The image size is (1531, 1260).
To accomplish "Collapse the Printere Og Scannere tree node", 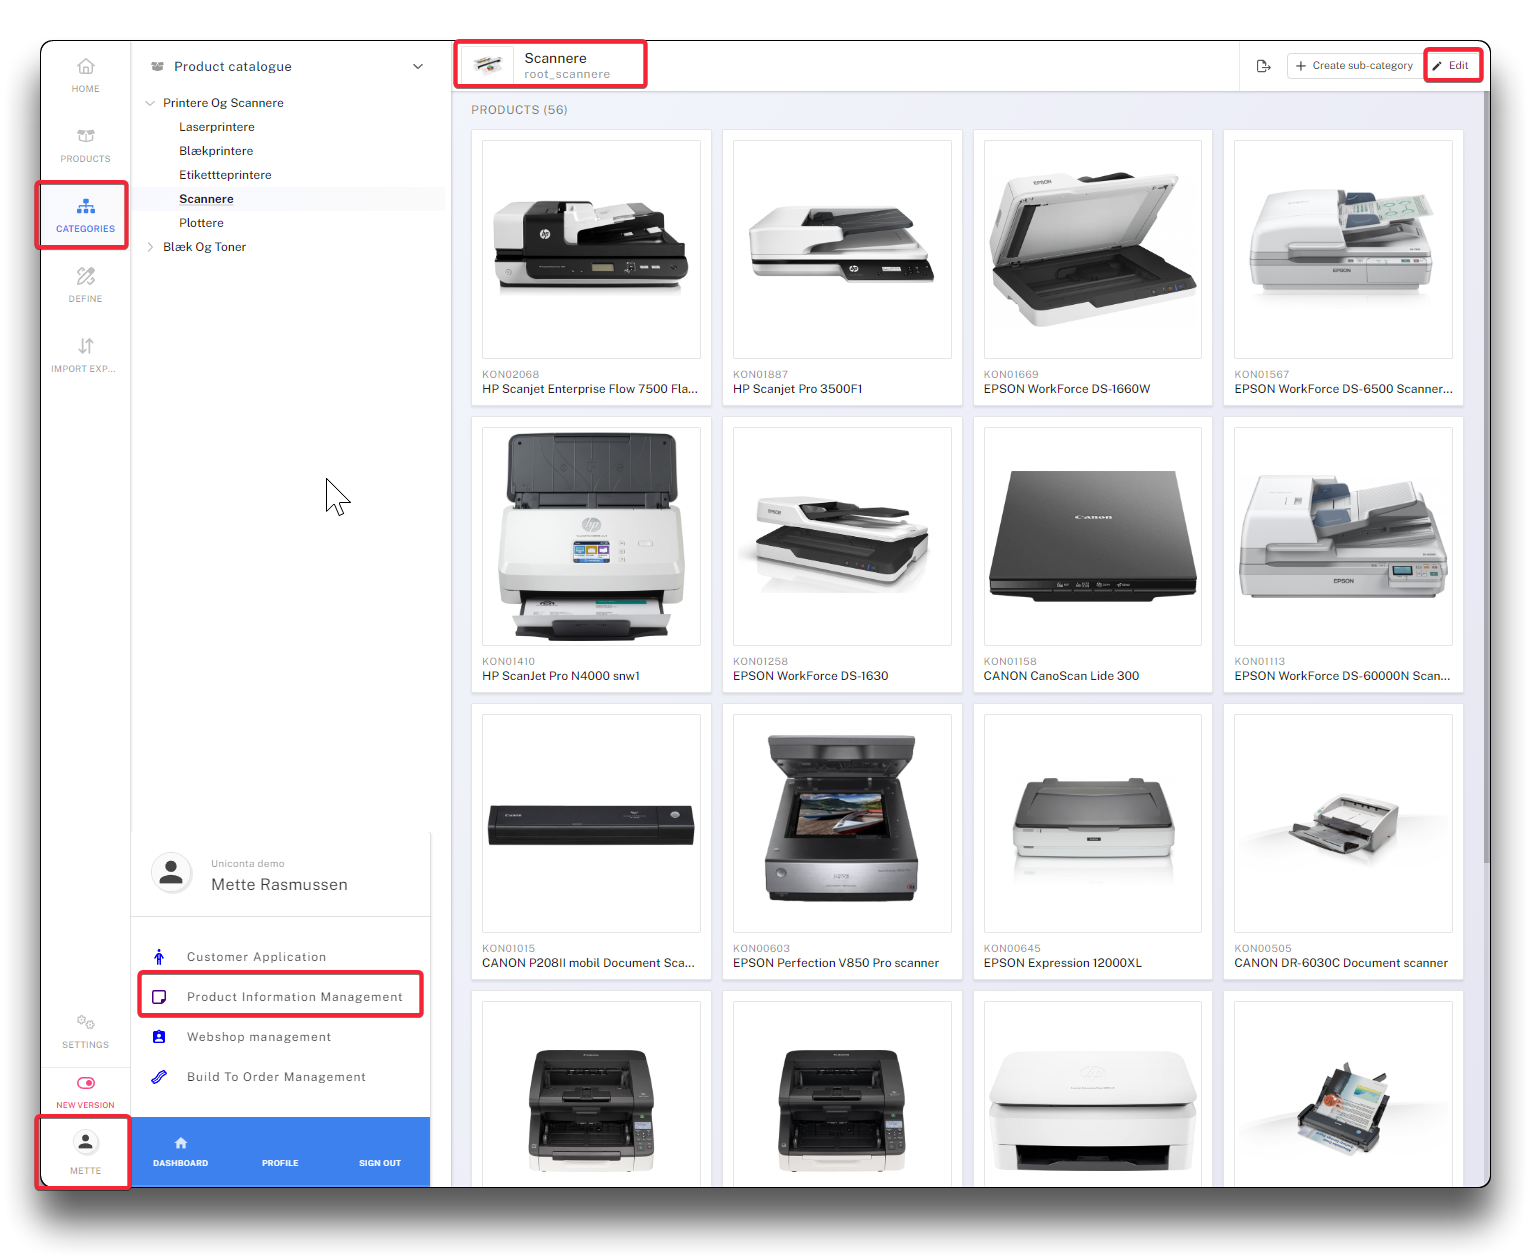I will tap(150, 103).
